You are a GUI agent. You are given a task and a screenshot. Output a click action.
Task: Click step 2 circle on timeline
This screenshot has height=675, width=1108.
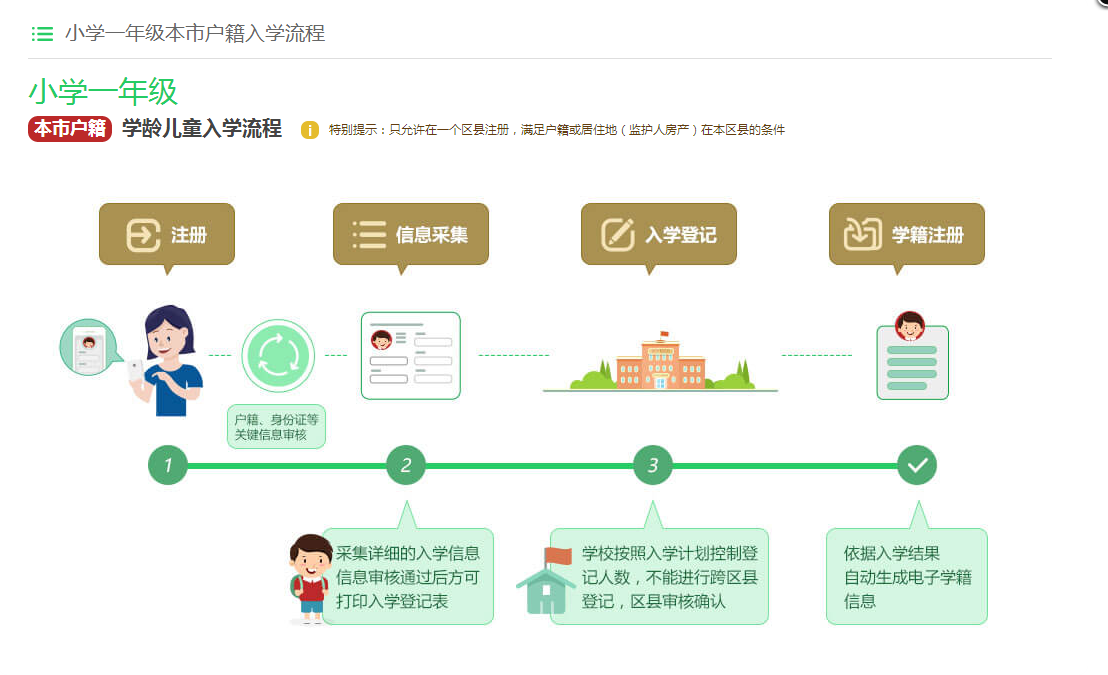[x=406, y=465]
